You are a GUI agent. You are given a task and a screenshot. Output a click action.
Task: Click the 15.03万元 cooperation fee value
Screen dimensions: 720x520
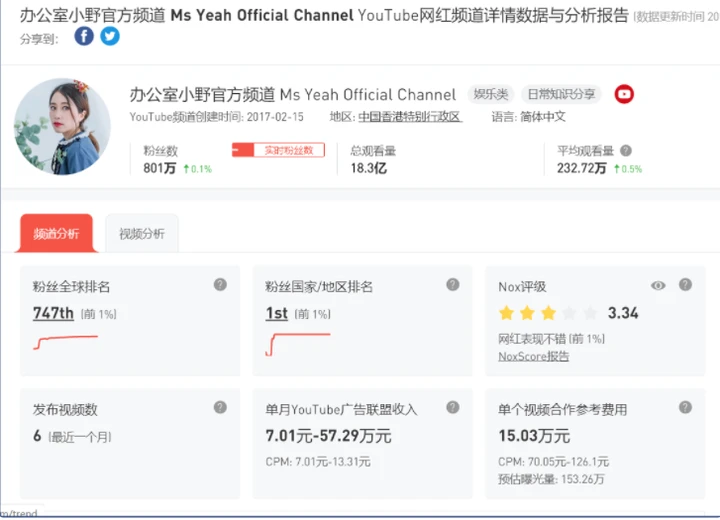click(534, 436)
